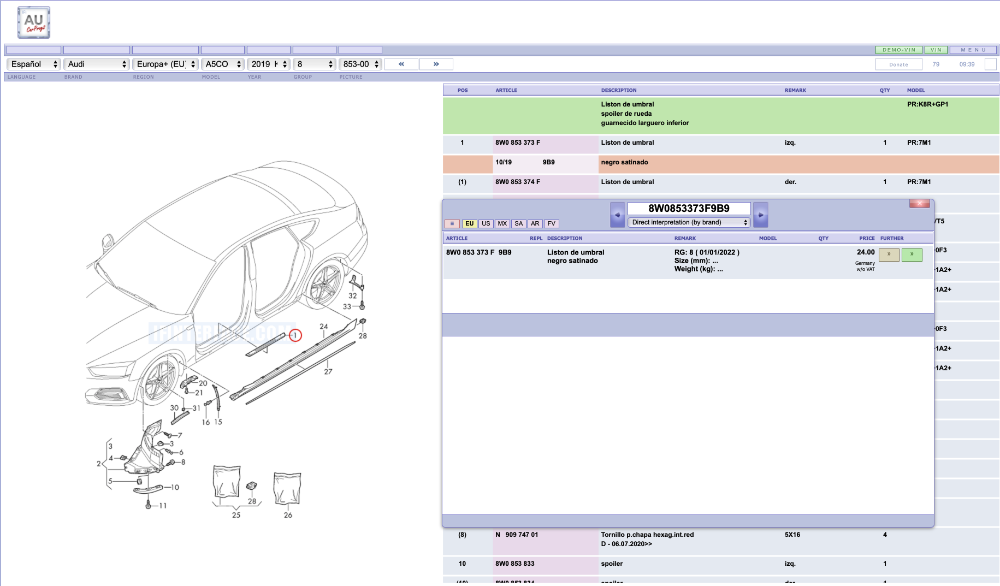Click callout number 24 on diagram
This screenshot has height=586, width=1000.
[323, 326]
